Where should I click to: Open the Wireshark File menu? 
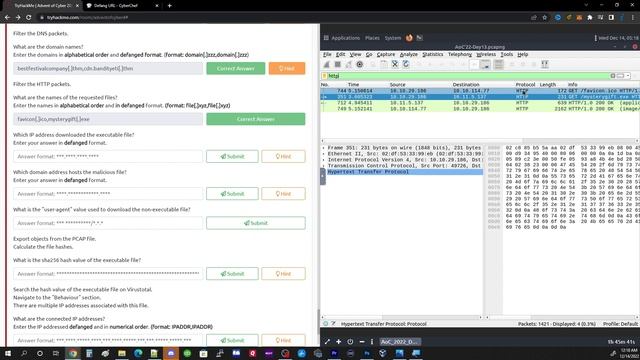pyautogui.click(x=327, y=54)
